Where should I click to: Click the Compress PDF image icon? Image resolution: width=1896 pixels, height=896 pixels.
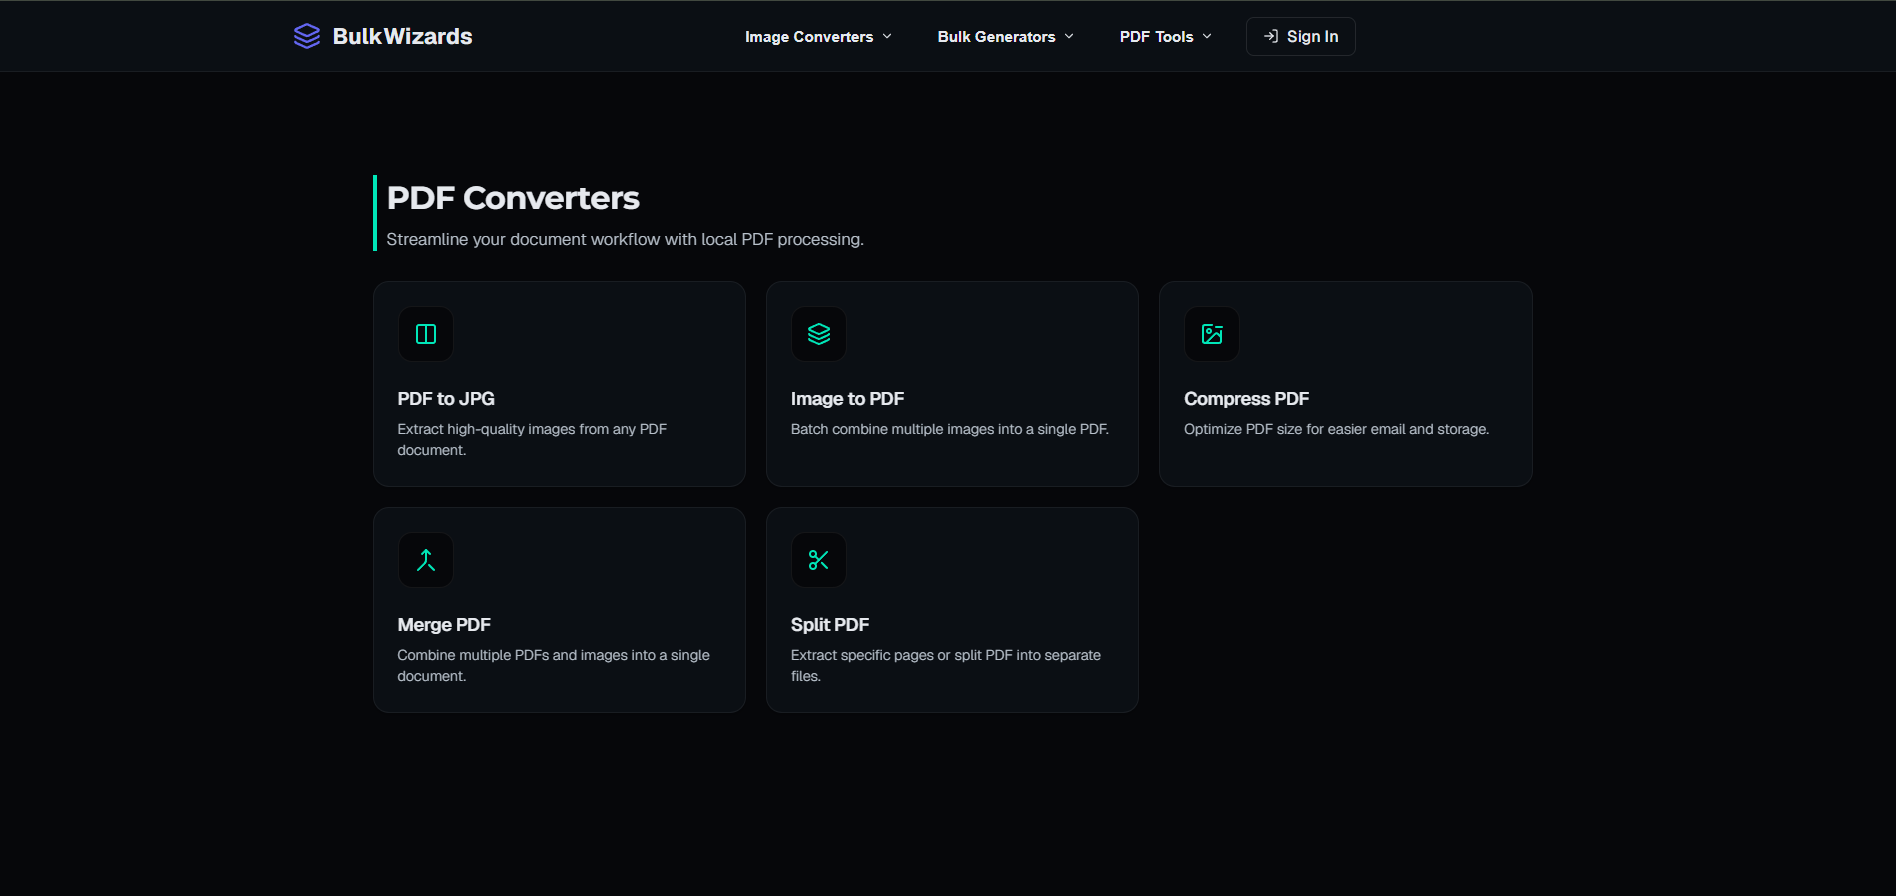1212,334
